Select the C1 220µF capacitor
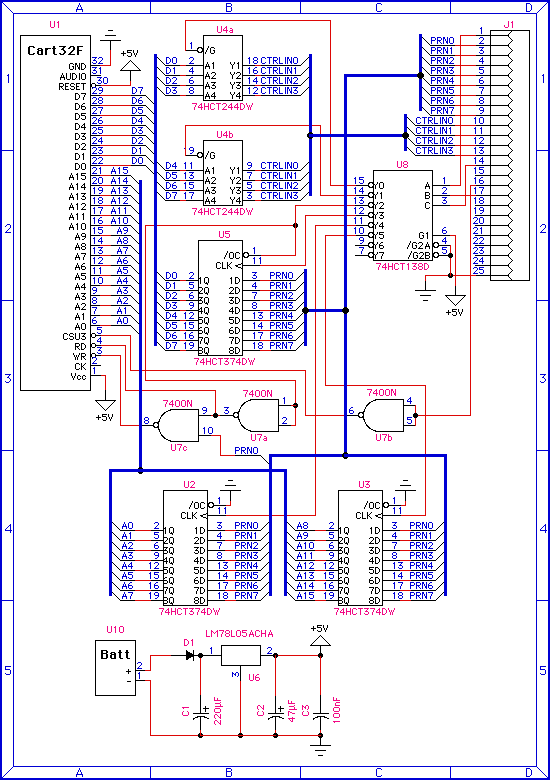The height and width of the screenshot is (780, 550). click(x=201, y=715)
